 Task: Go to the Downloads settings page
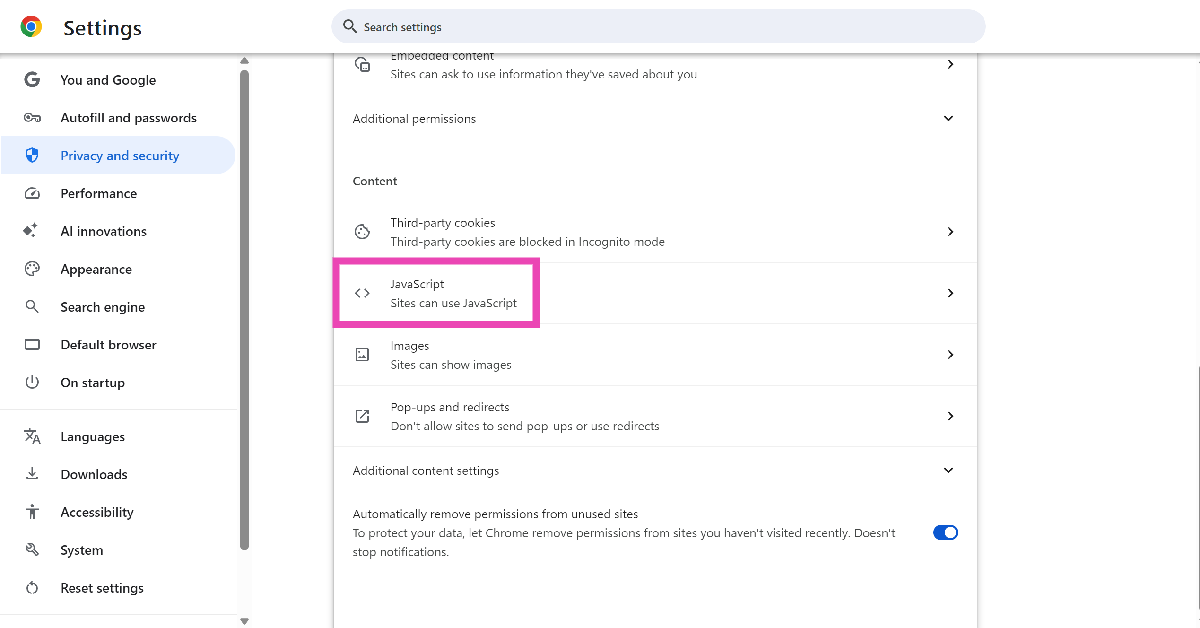pos(94,474)
